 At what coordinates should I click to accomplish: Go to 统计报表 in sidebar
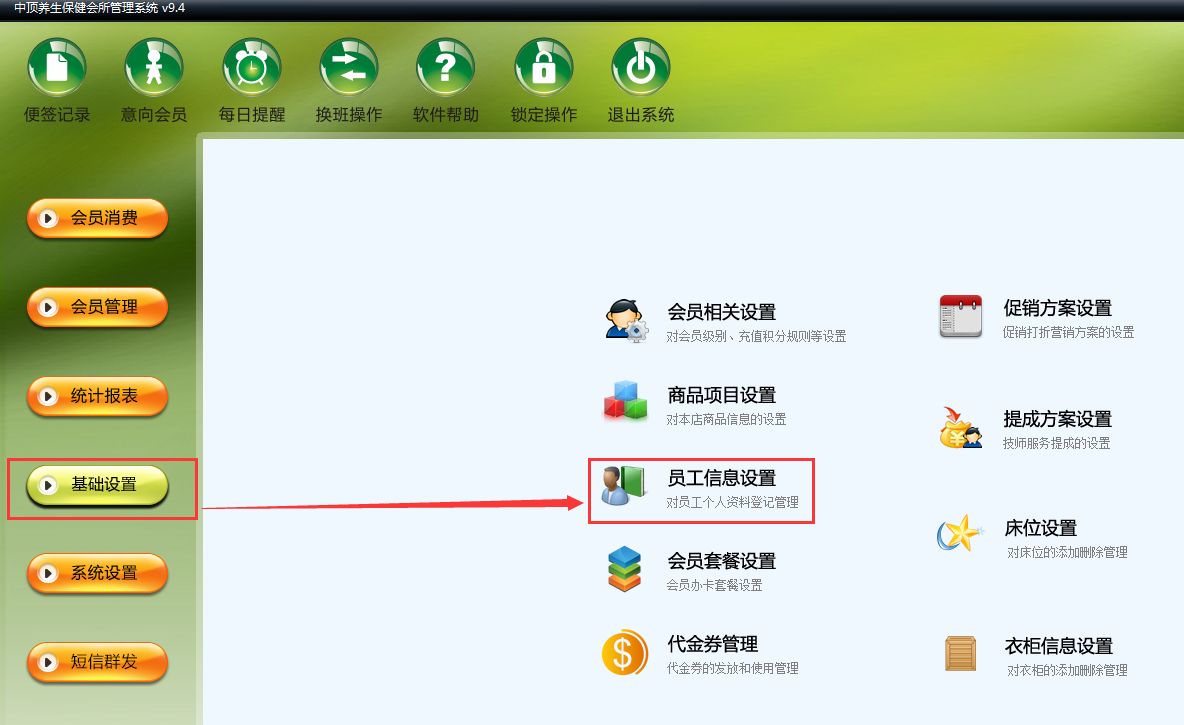coord(97,396)
